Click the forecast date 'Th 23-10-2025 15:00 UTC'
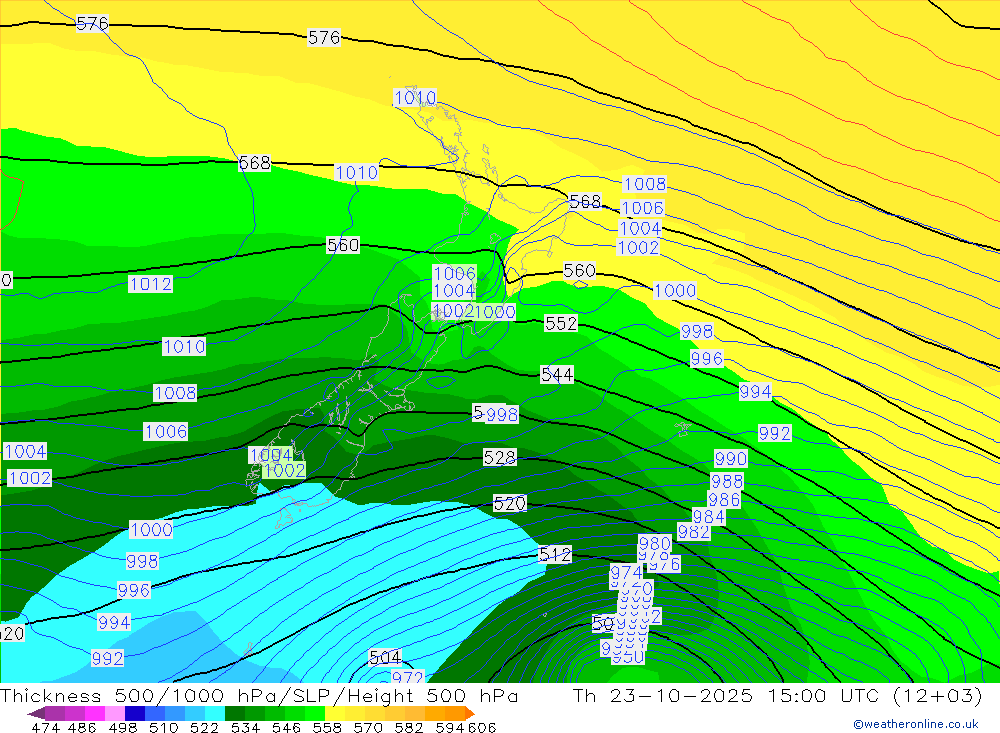1000x733 pixels. click(x=726, y=695)
